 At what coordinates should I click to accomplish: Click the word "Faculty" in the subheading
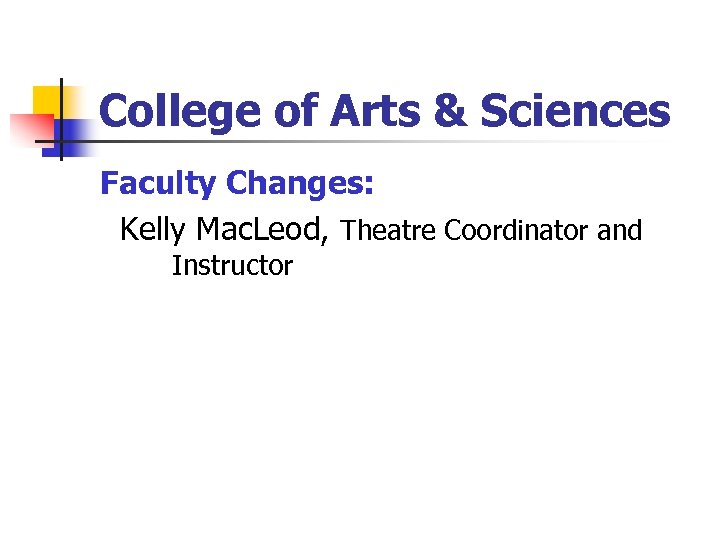159,184
